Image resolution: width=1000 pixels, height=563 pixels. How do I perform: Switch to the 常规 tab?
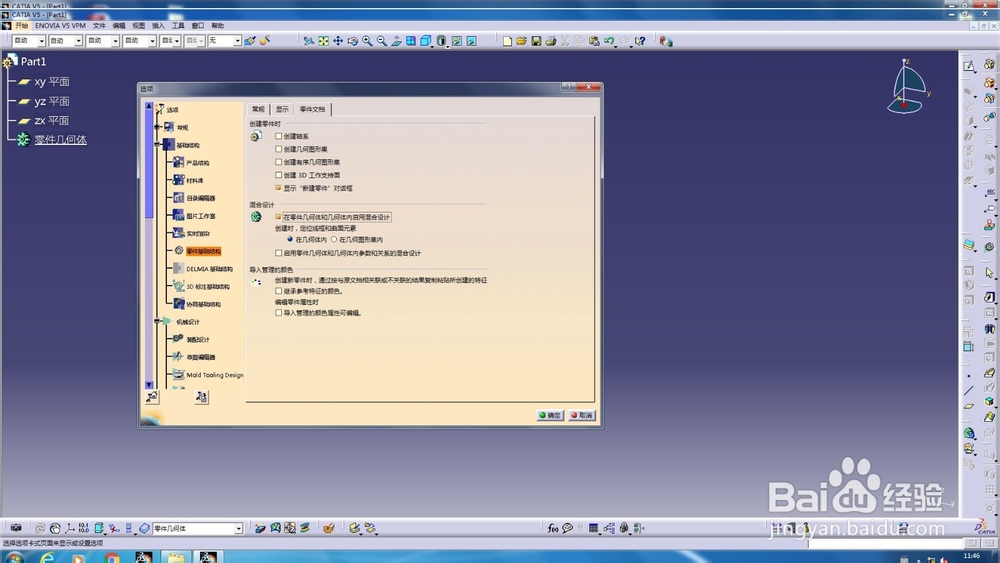(258, 109)
